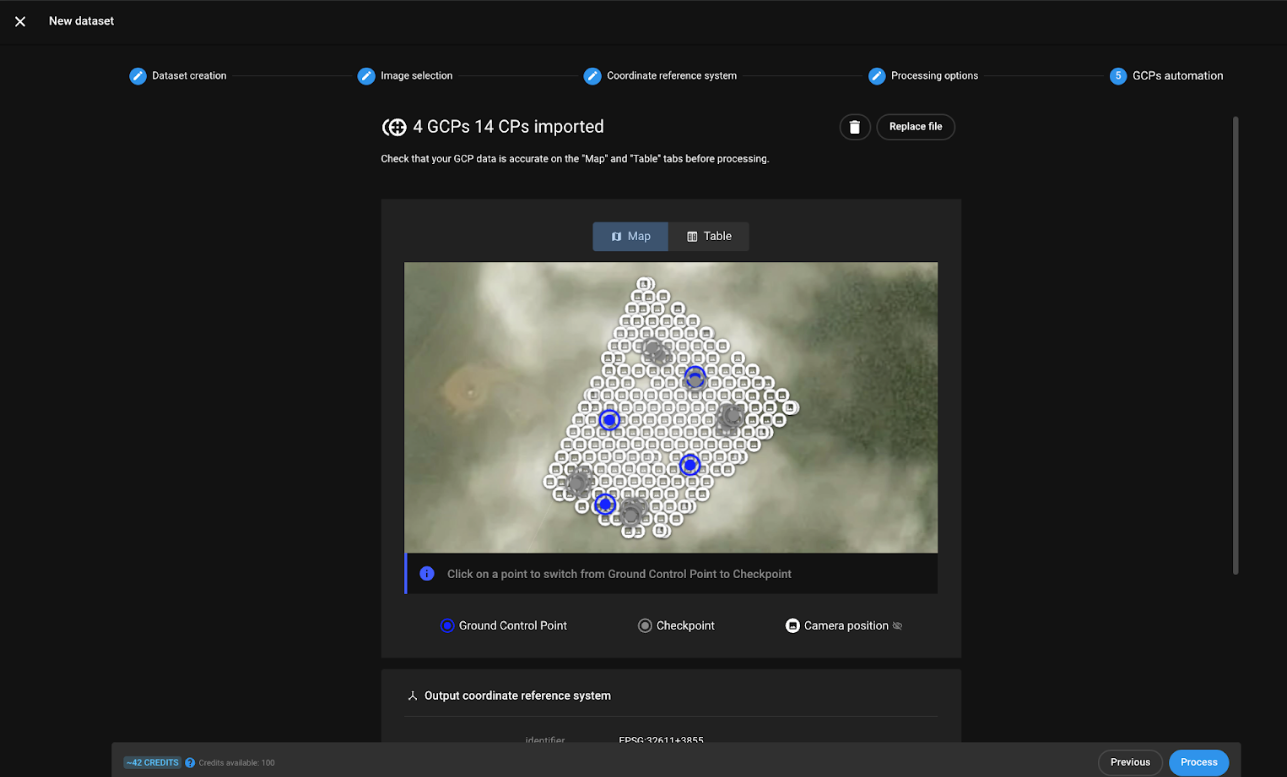Click the GCP target icon beside the import summary
The image size is (1287, 777).
coord(393,127)
